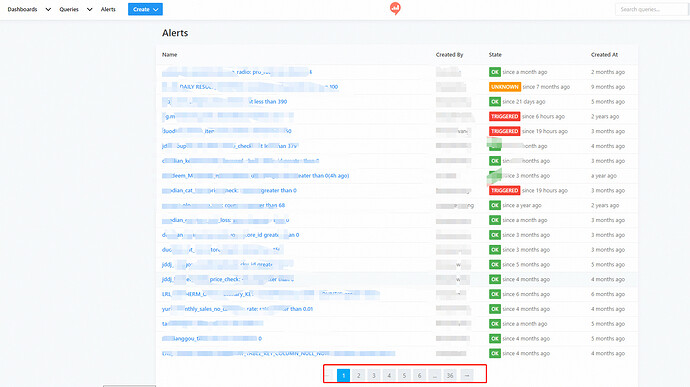Open the alert containing 'DAILY RESU'
Screen dimensions: 690x387
250,87
